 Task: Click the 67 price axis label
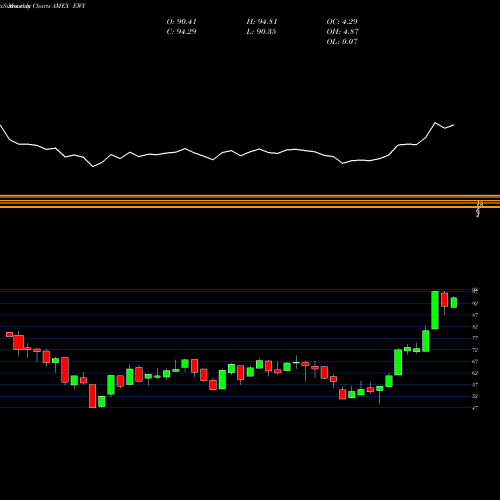(x=475, y=362)
